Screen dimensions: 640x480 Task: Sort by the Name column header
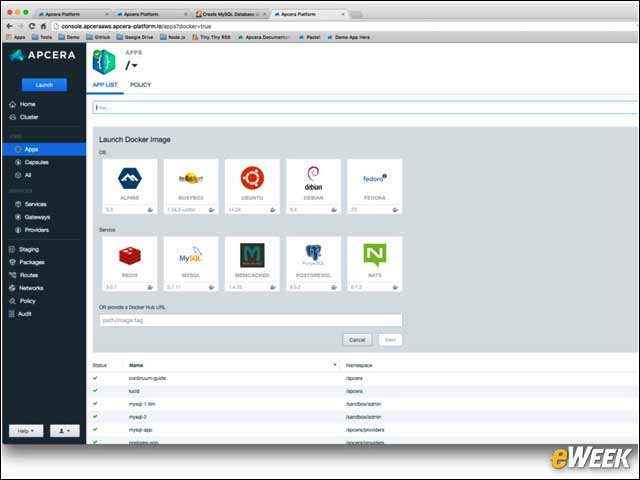(x=136, y=365)
